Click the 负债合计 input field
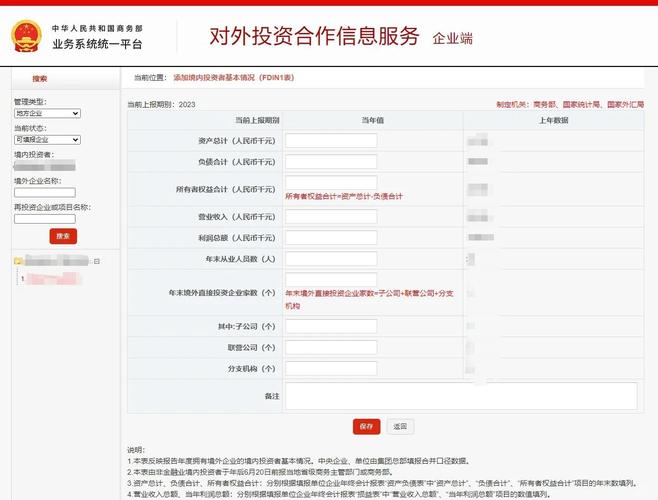Image resolution: width=658 pixels, height=500 pixels. click(330, 162)
